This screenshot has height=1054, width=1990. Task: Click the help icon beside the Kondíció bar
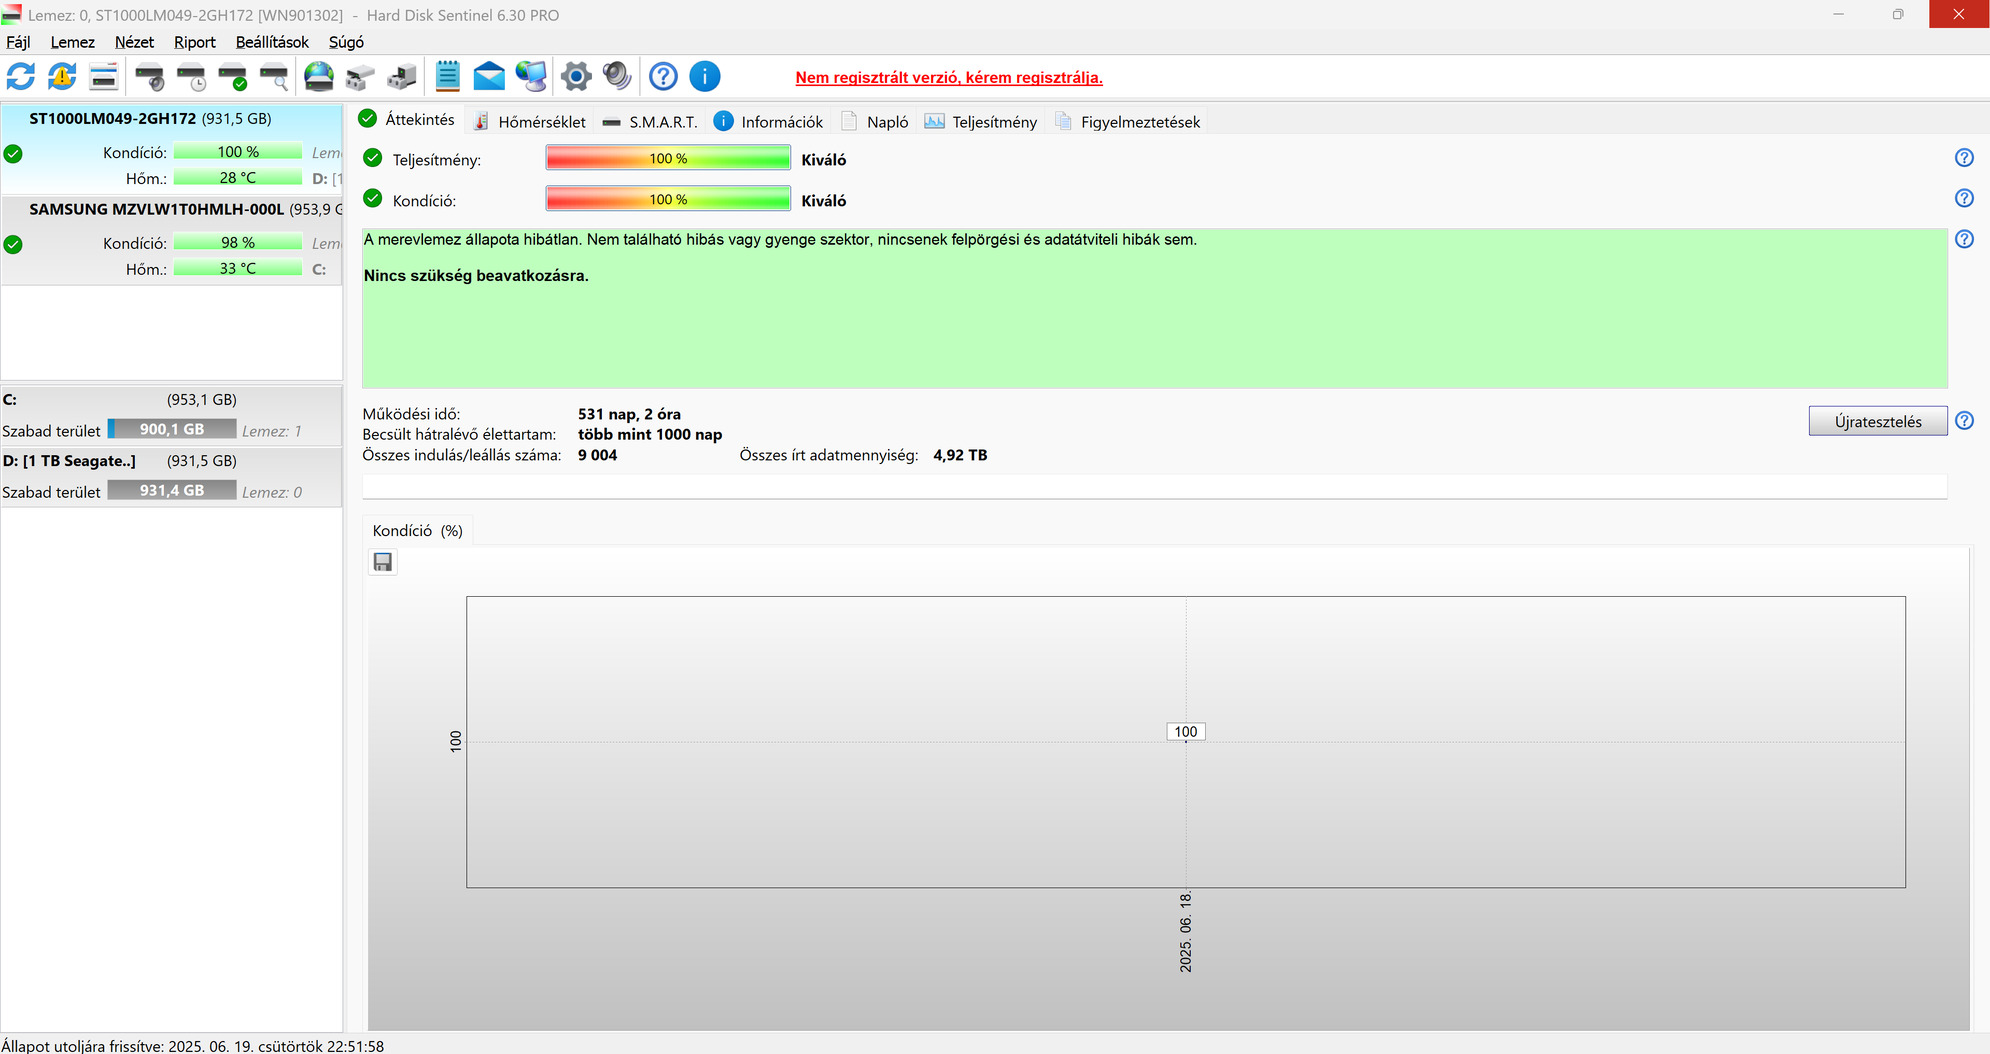(1964, 198)
